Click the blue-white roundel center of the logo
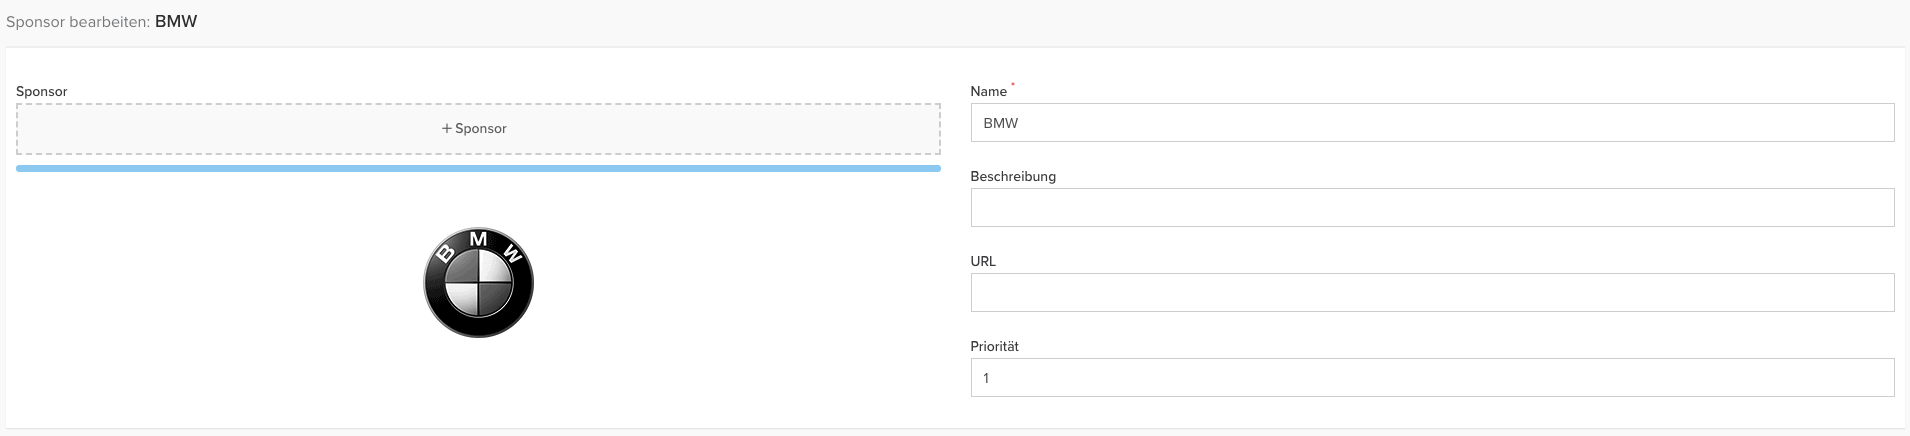 point(478,285)
